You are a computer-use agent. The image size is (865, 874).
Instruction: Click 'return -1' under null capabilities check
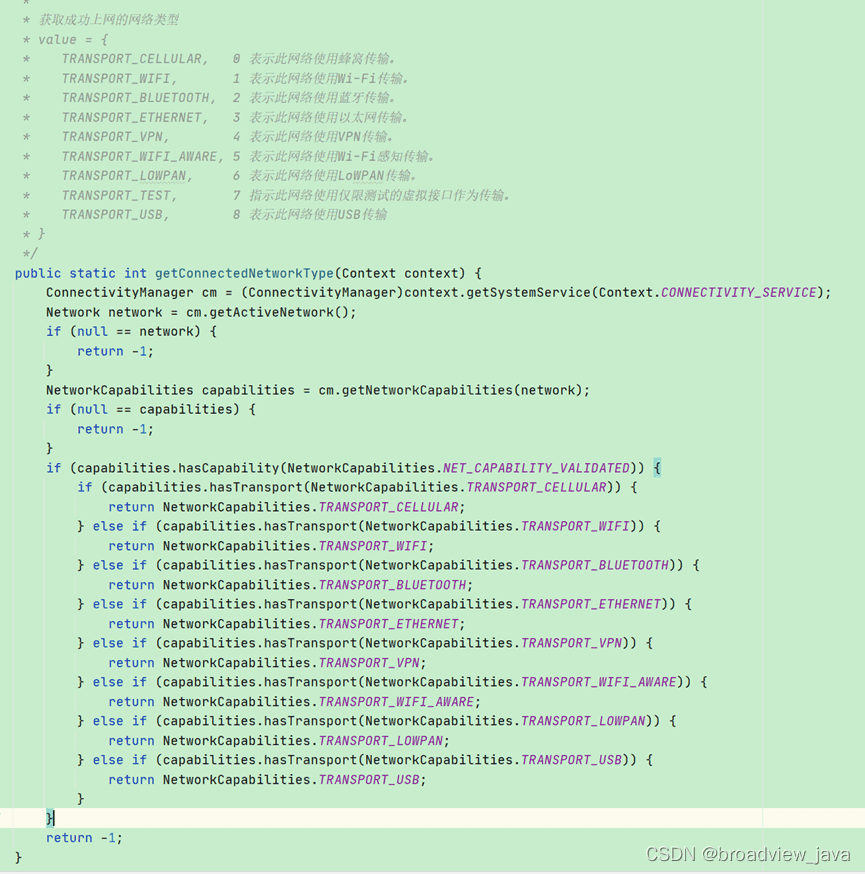(111, 429)
